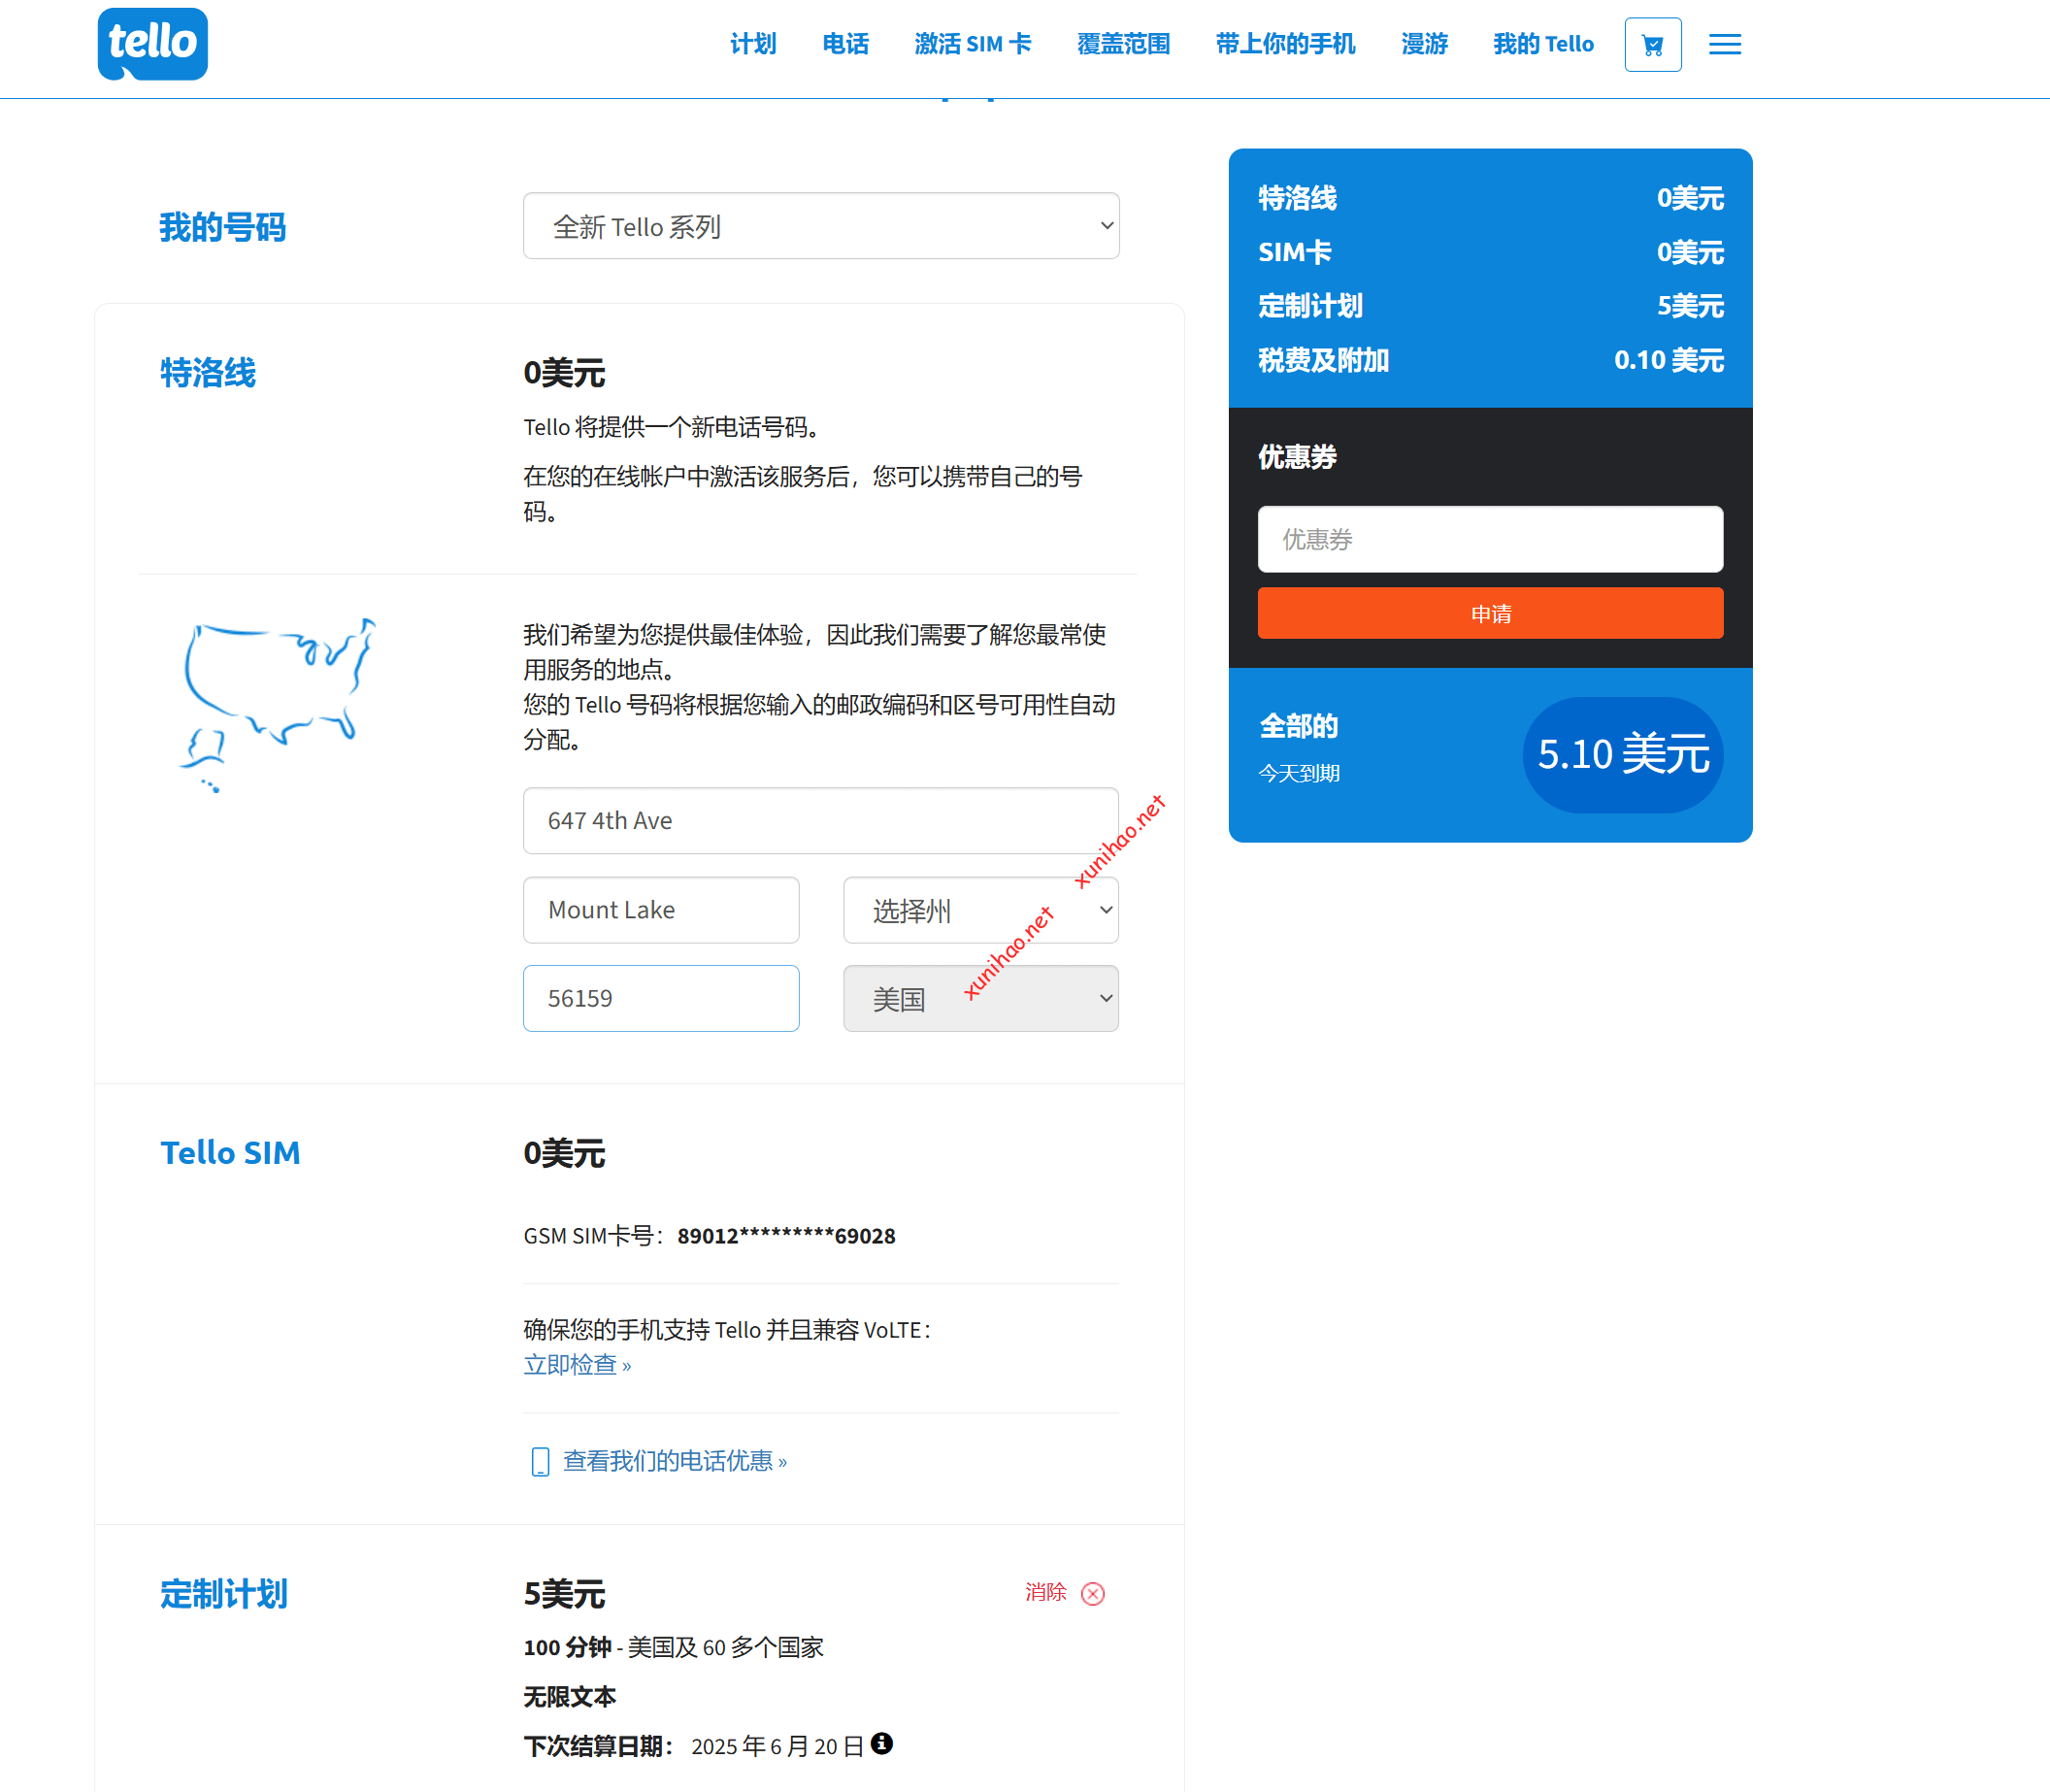Click the Tello logo
Viewport: 2050px width, 1792px height.
152,44
